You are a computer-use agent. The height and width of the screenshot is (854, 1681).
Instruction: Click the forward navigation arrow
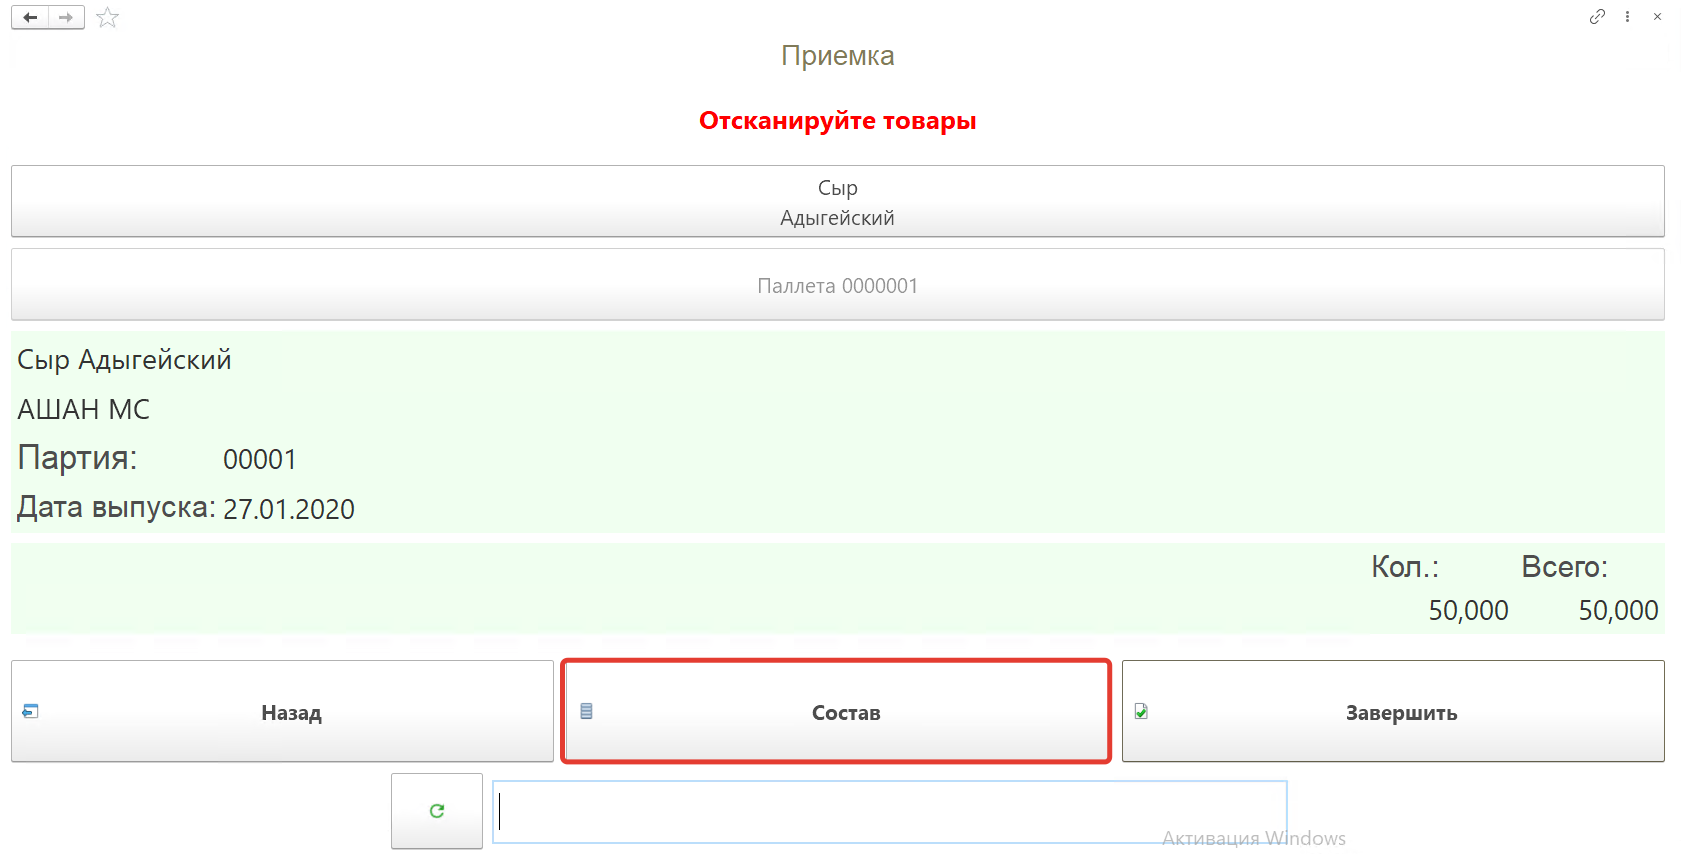click(66, 17)
